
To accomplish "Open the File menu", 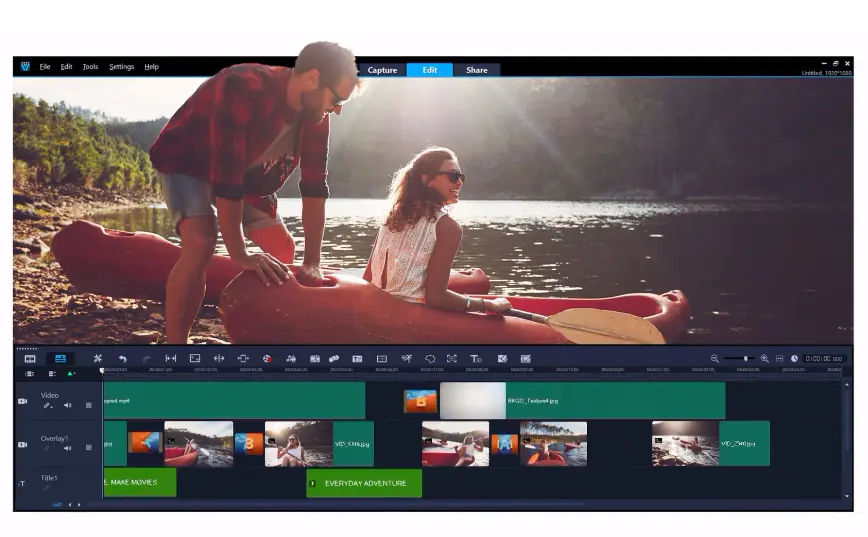I will [x=45, y=67].
